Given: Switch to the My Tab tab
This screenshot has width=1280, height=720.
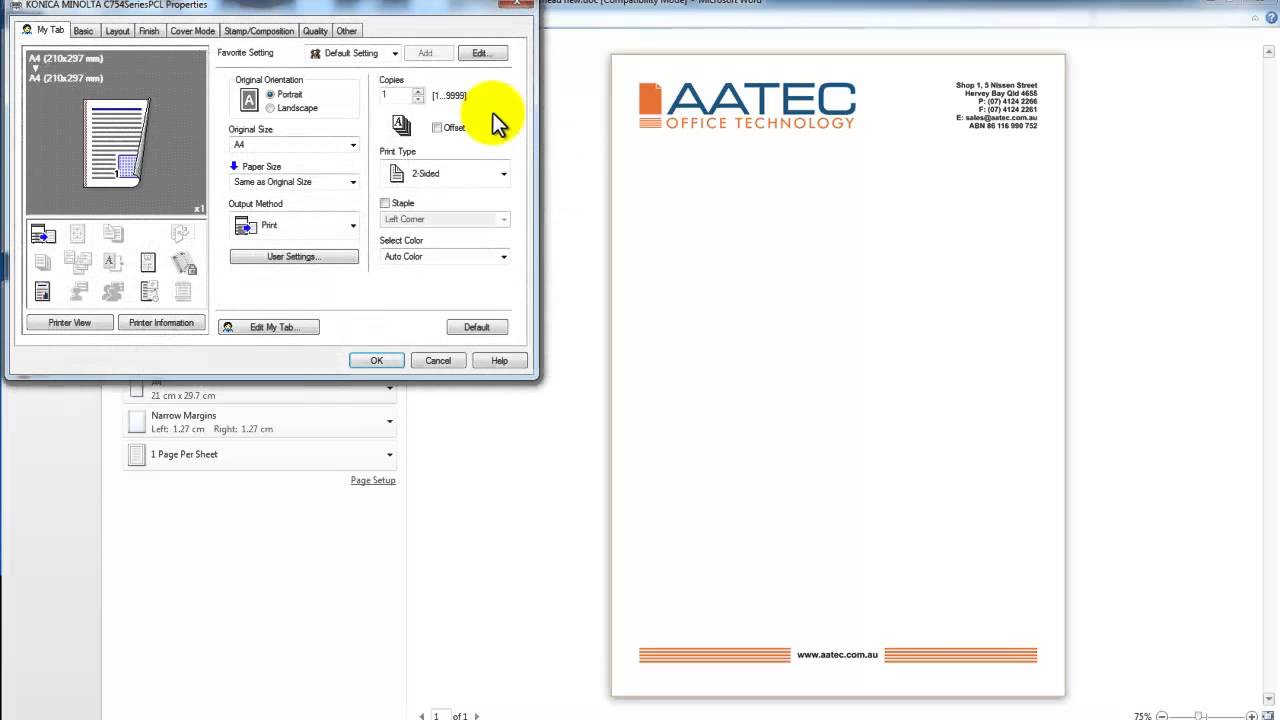Looking at the screenshot, I should click(x=43, y=30).
